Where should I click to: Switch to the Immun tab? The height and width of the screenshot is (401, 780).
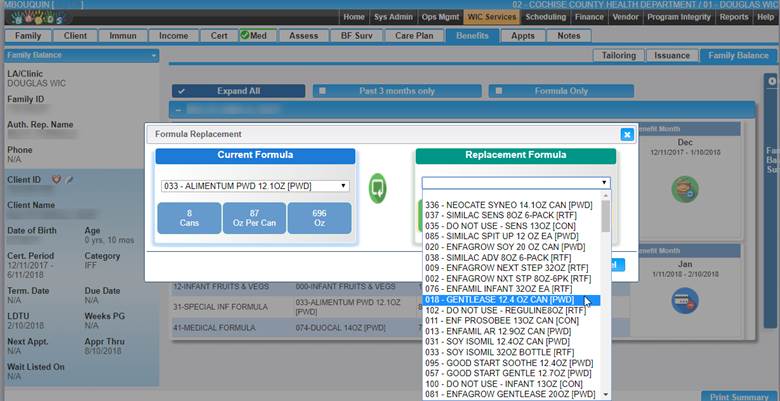[123, 36]
